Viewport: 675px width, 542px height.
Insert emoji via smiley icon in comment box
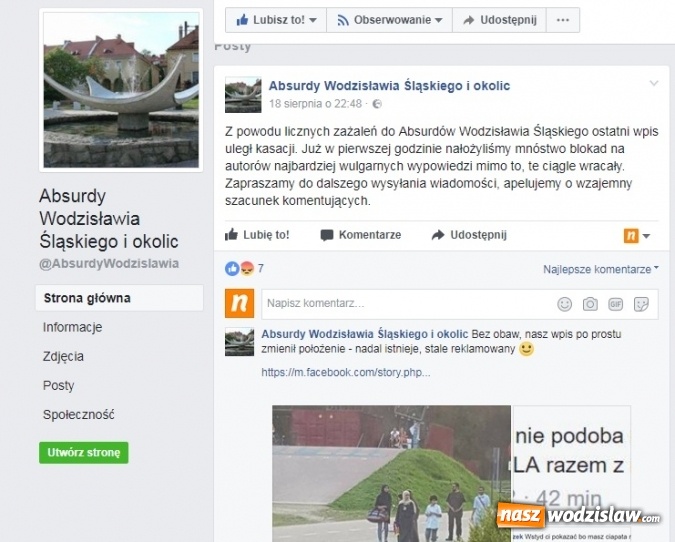[x=564, y=304]
